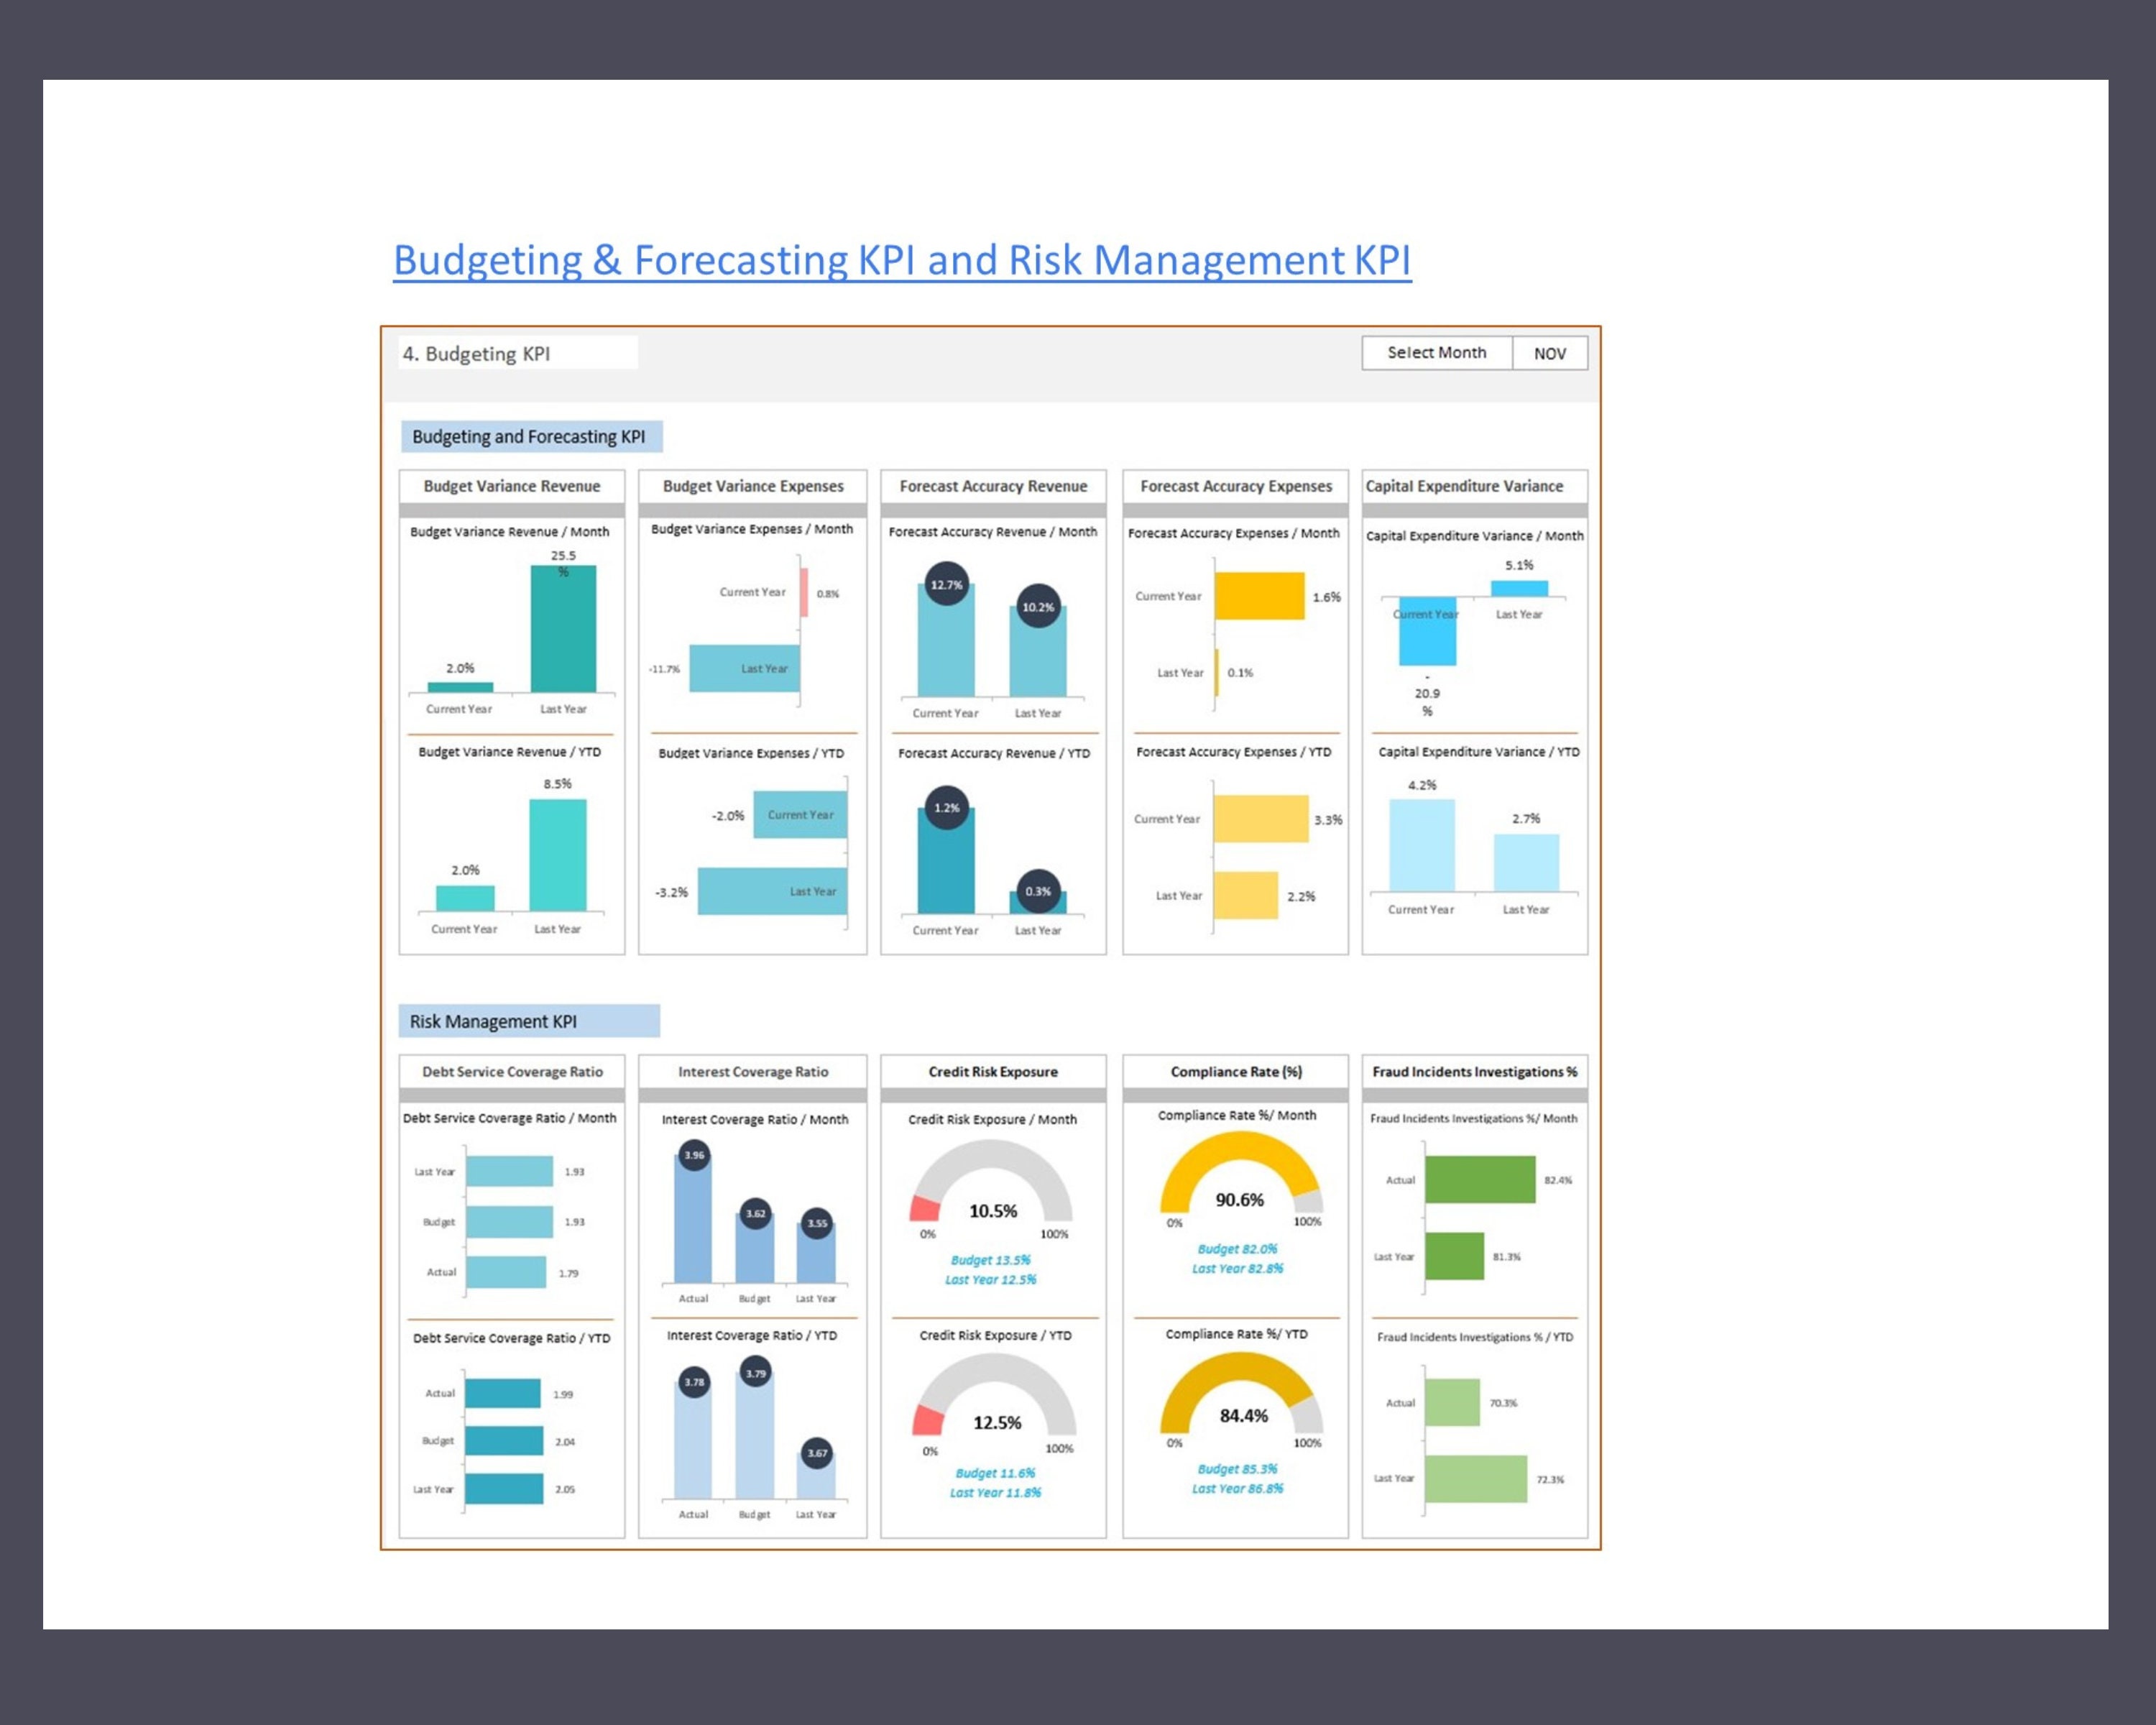
Task: Select the -3.2% Last Year YTD expenses bar
Action: tap(772, 892)
